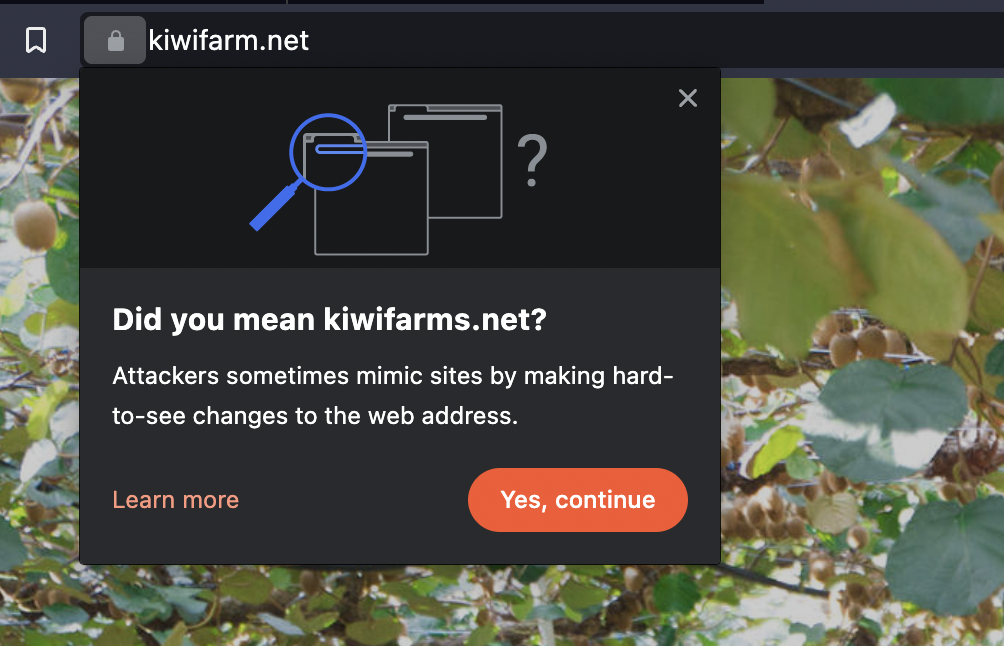Click the kiwifarm.net URL text
Viewport: 1004px width, 646px height.
tap(229, 40)
